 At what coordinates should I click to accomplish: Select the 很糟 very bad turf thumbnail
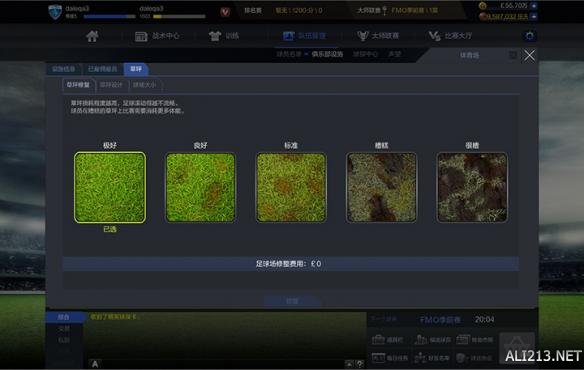(472, 187)
